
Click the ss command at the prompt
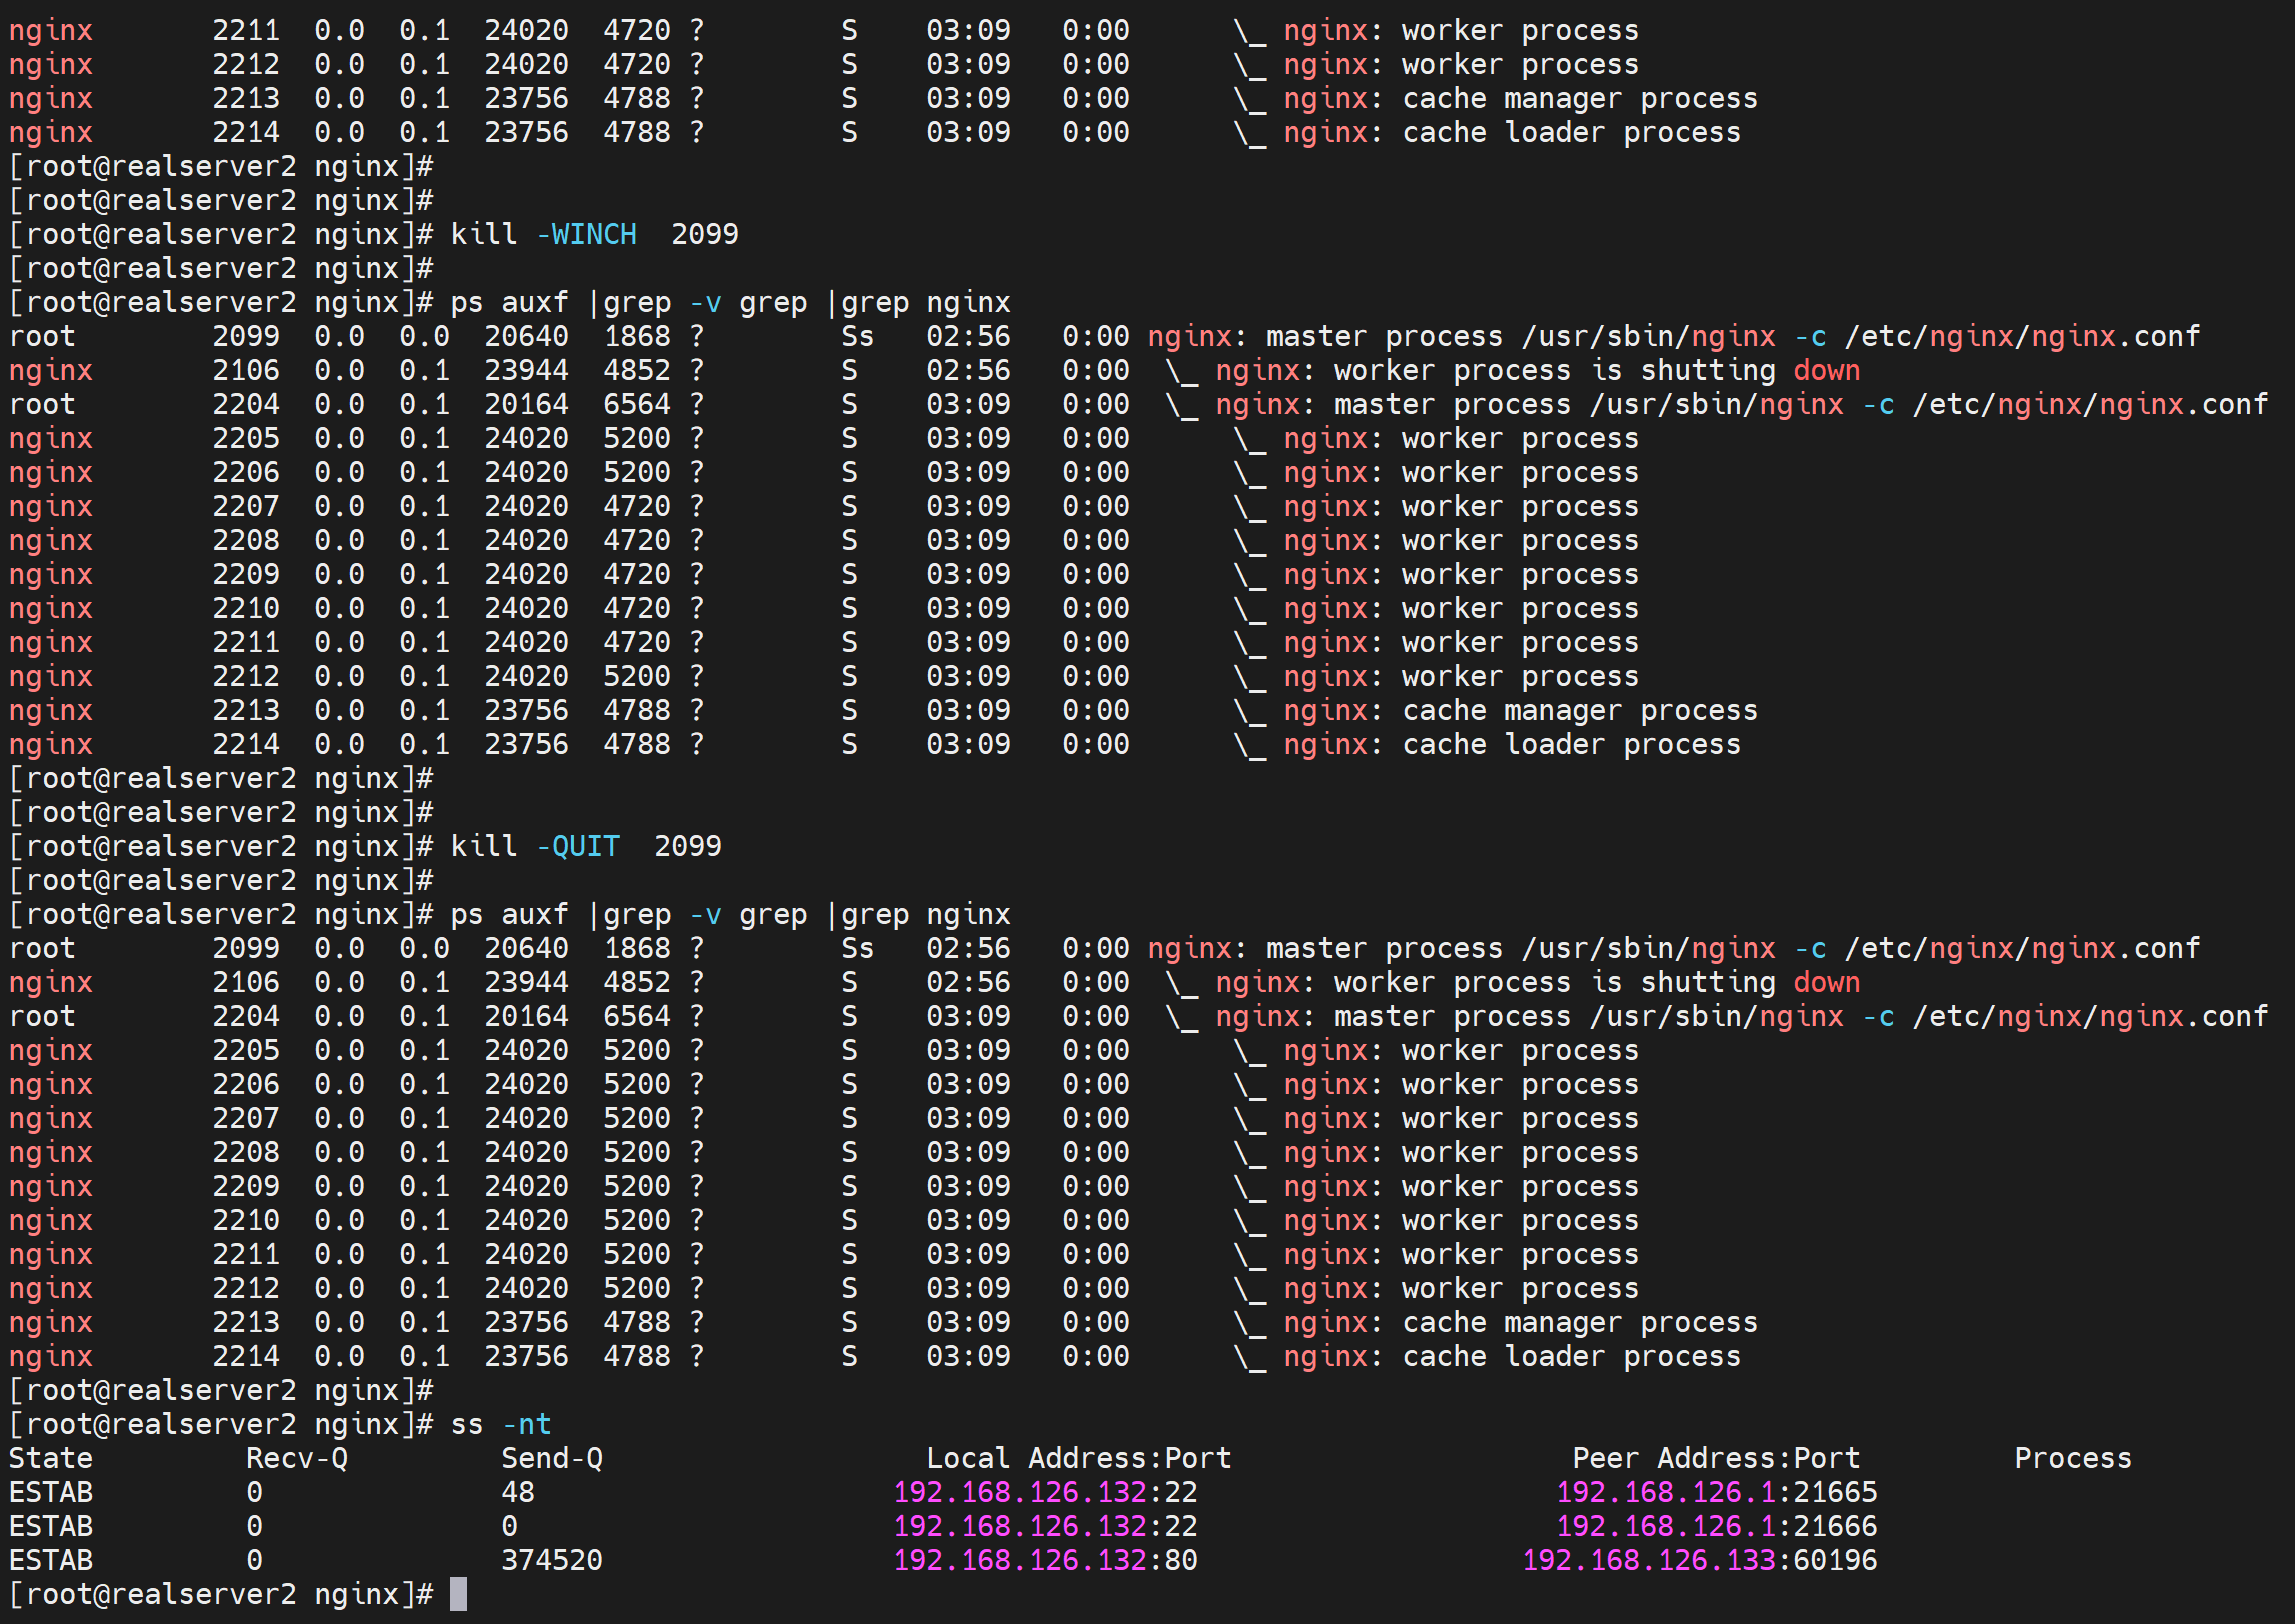[466, 1424]
